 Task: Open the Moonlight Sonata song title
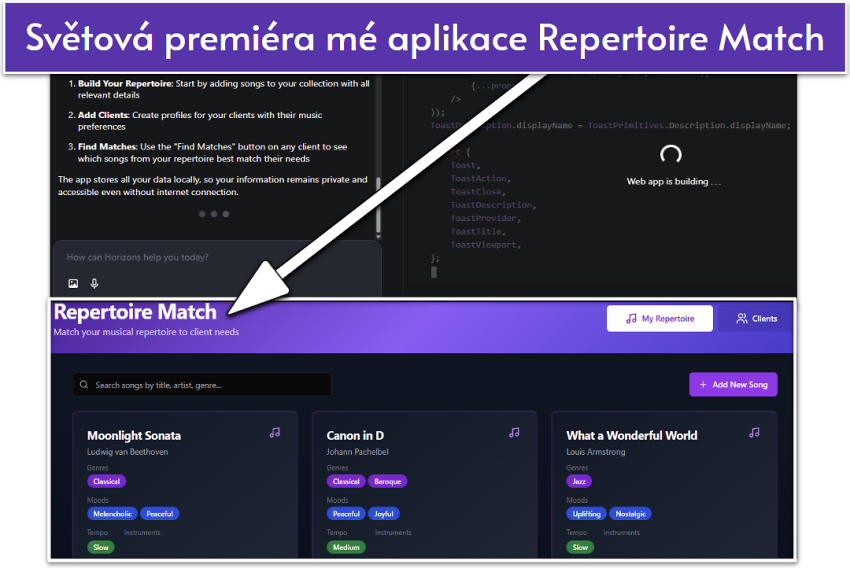134,436
